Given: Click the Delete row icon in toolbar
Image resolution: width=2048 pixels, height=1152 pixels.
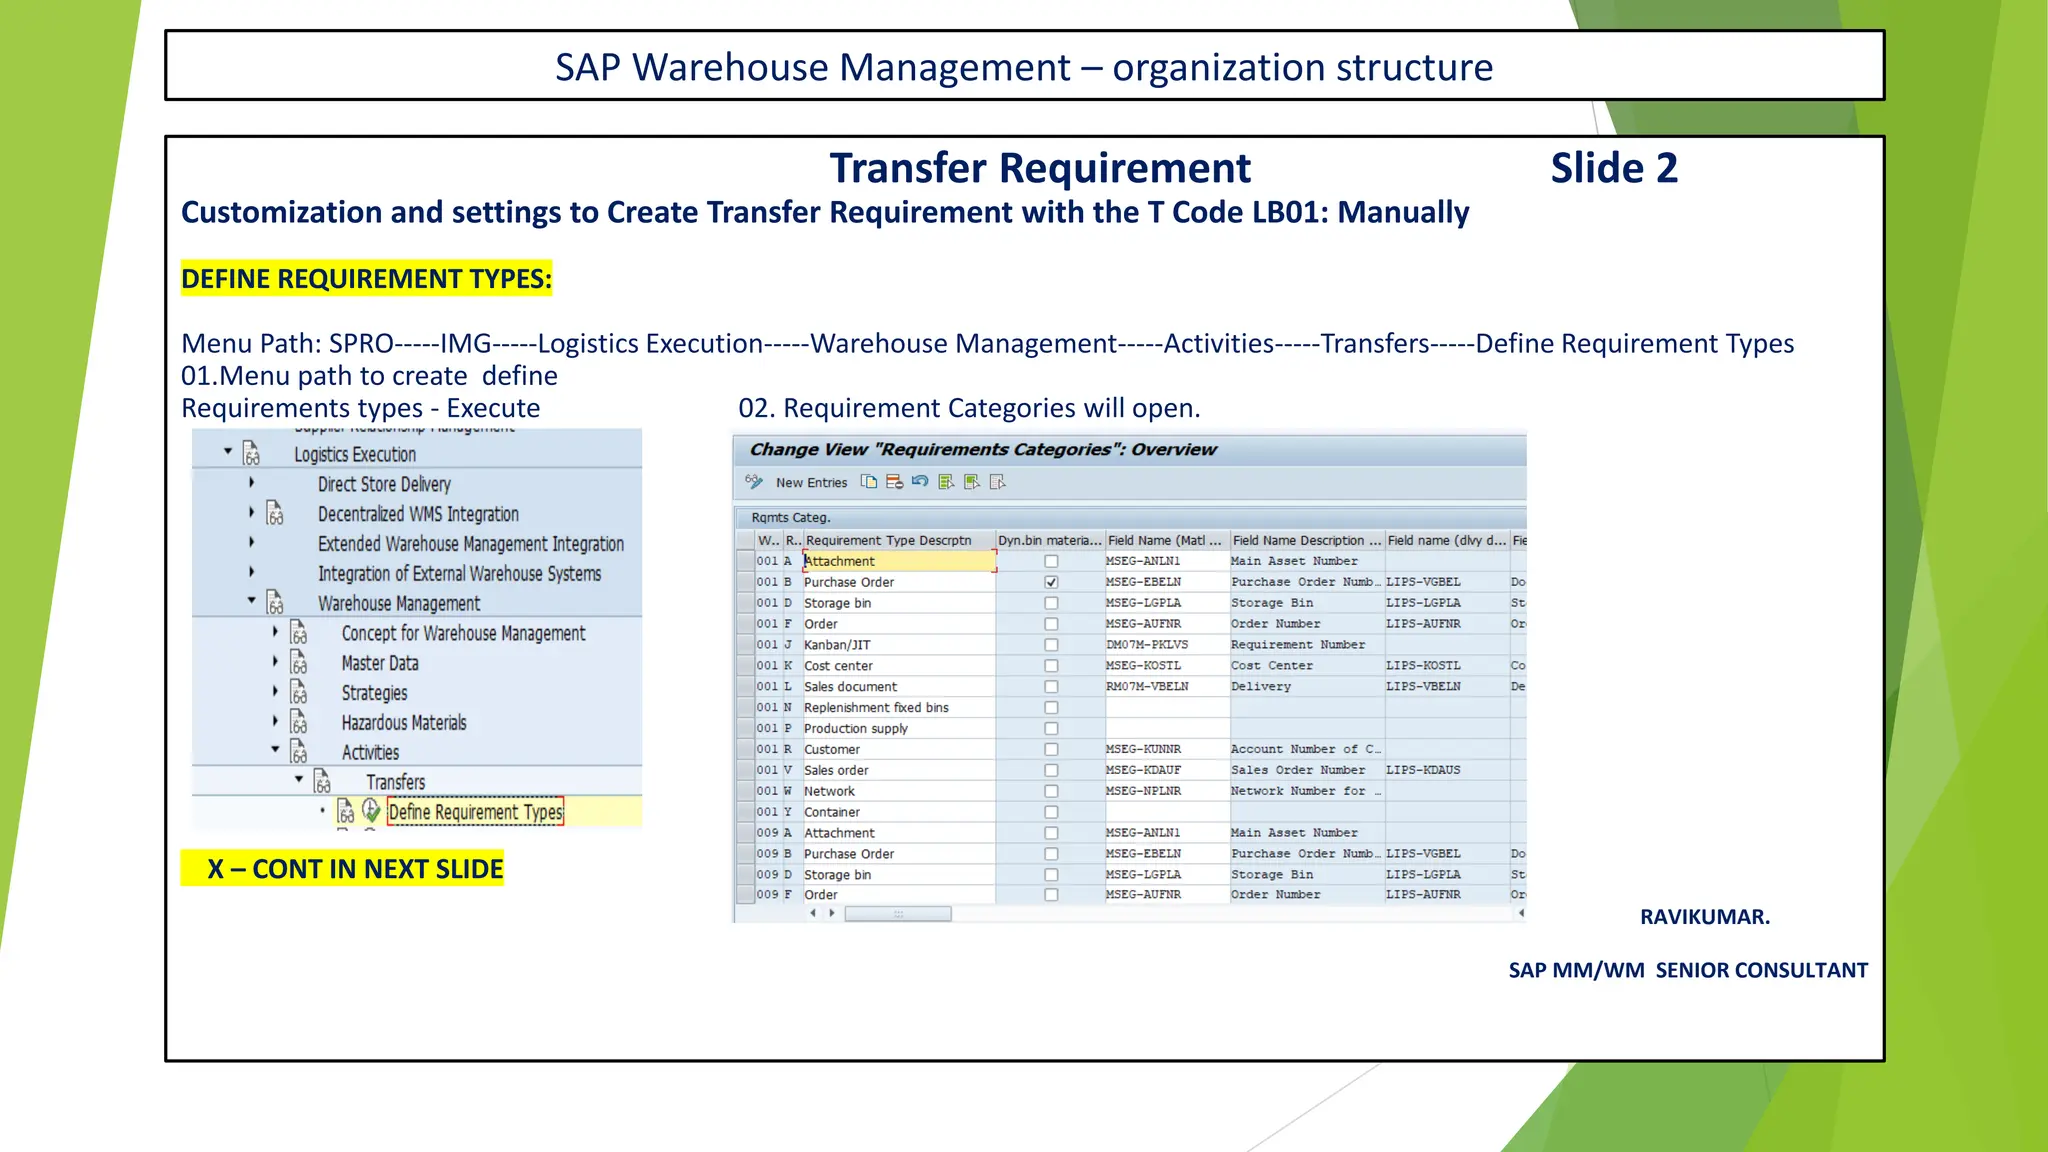Looking at the screenshot, I should click(x=895, y=482).
